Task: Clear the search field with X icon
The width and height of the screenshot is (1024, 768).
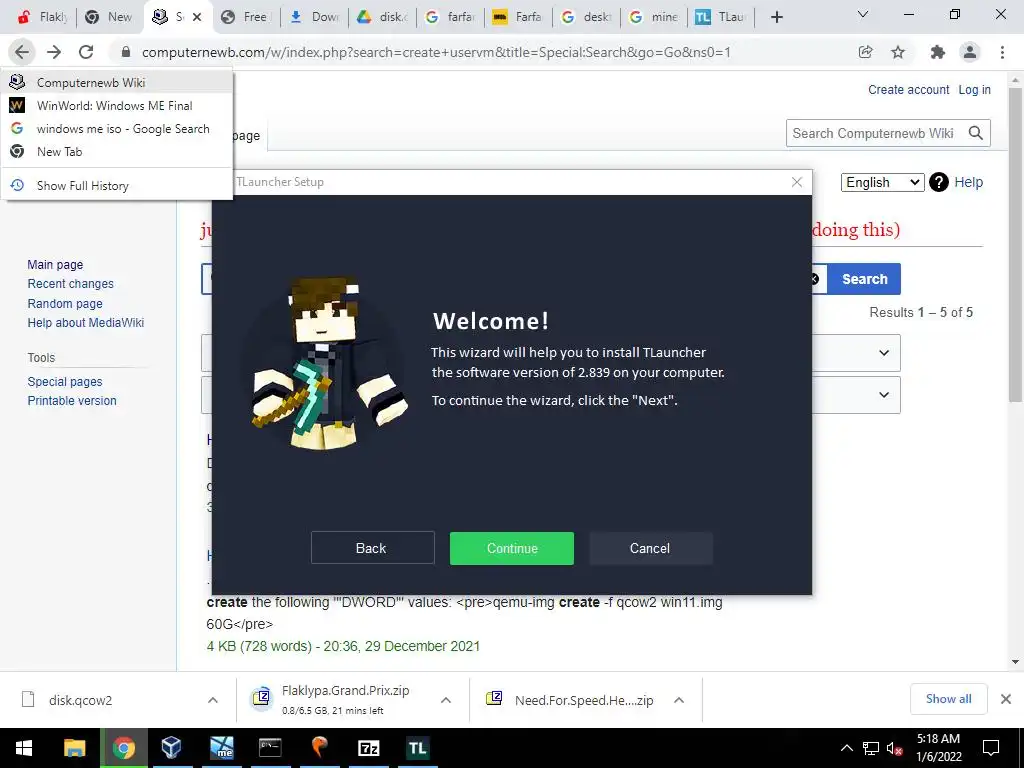Action: click(x=814, y=279)
